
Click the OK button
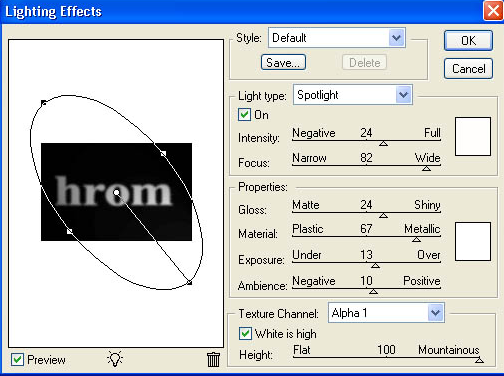click(468, 41)
